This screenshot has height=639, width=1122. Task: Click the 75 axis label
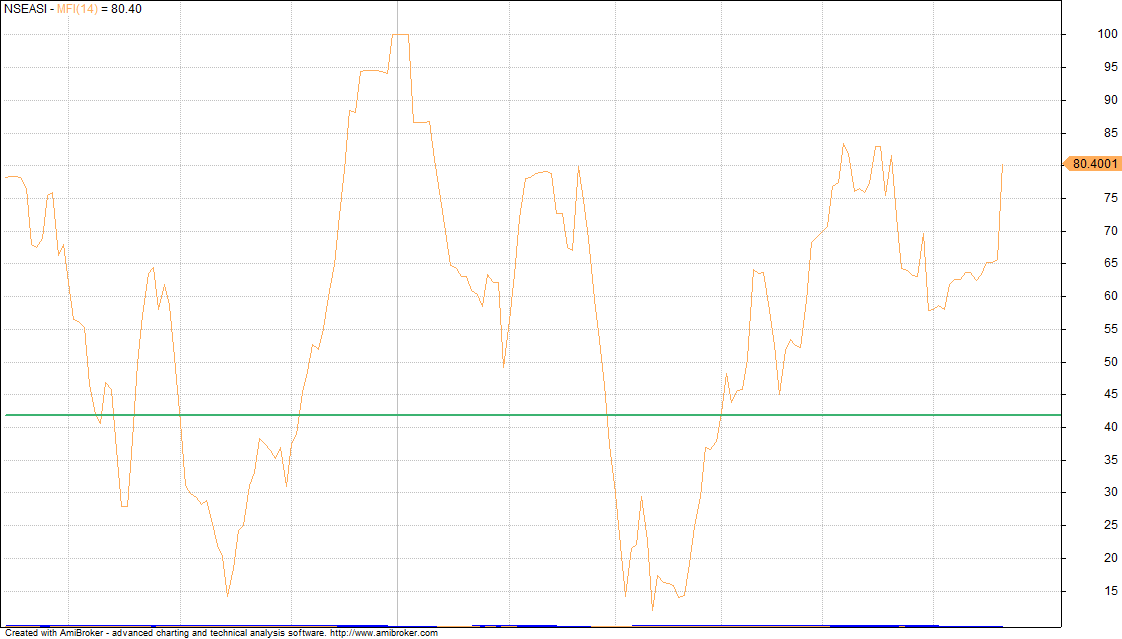[x=1111, y=197]
